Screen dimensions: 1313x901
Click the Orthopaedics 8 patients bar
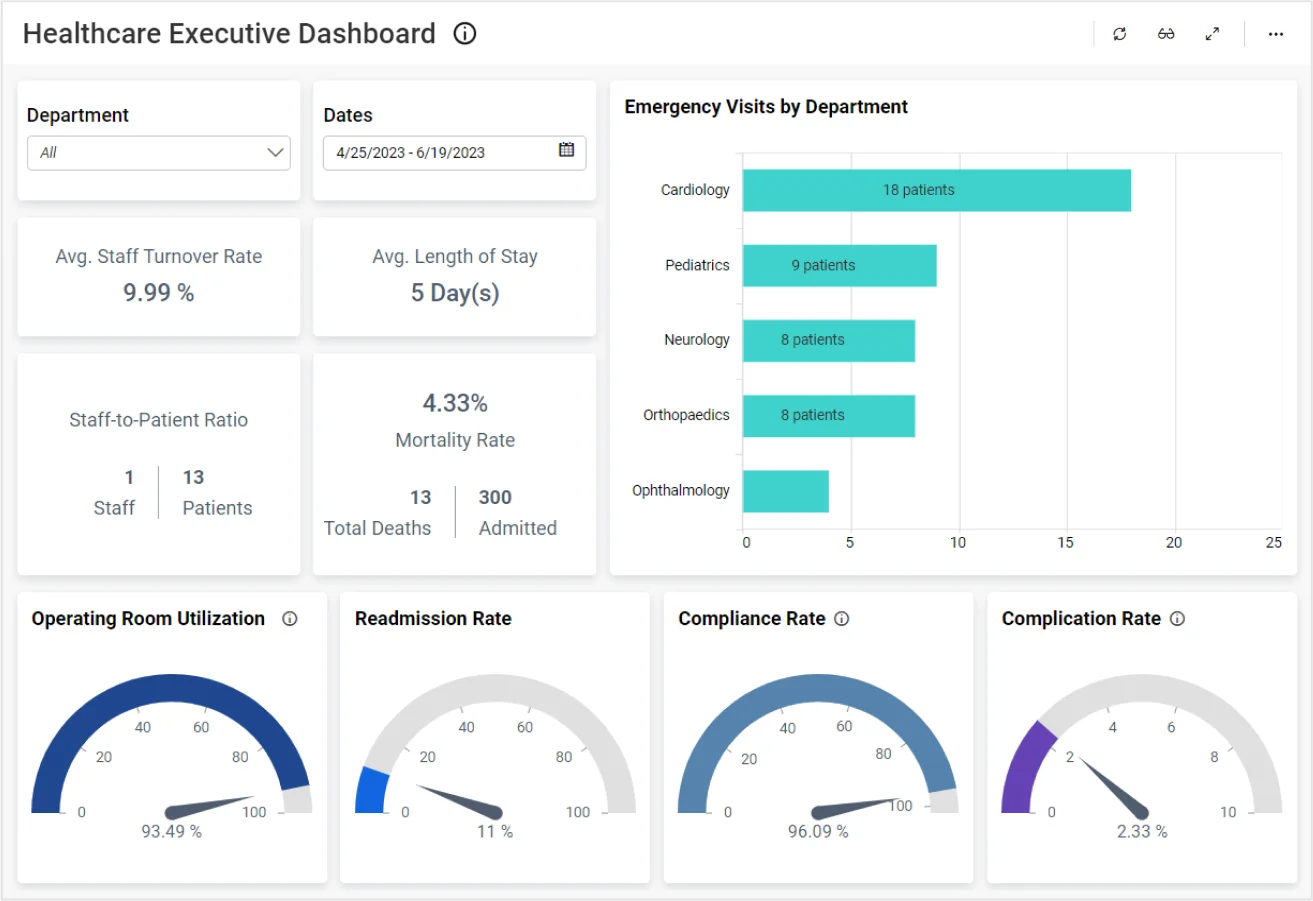pyautogui.click(x=828, y=415)
